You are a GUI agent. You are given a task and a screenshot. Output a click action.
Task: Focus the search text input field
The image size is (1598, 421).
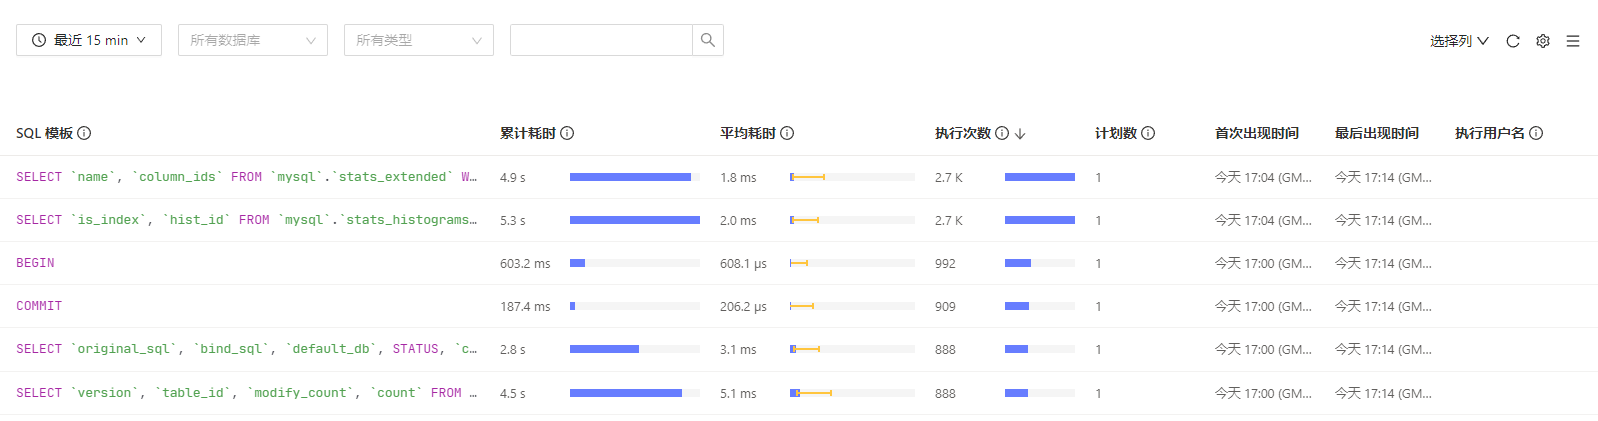(x=601, y=40)
